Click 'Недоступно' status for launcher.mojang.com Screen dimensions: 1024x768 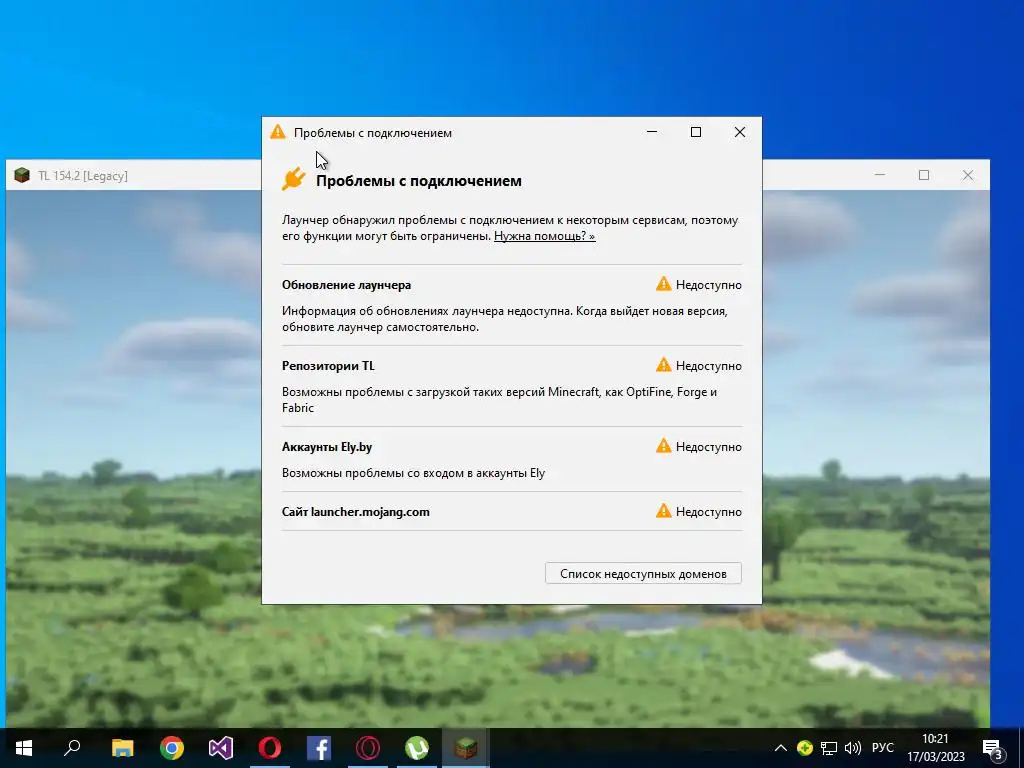(x=709, y=511)
